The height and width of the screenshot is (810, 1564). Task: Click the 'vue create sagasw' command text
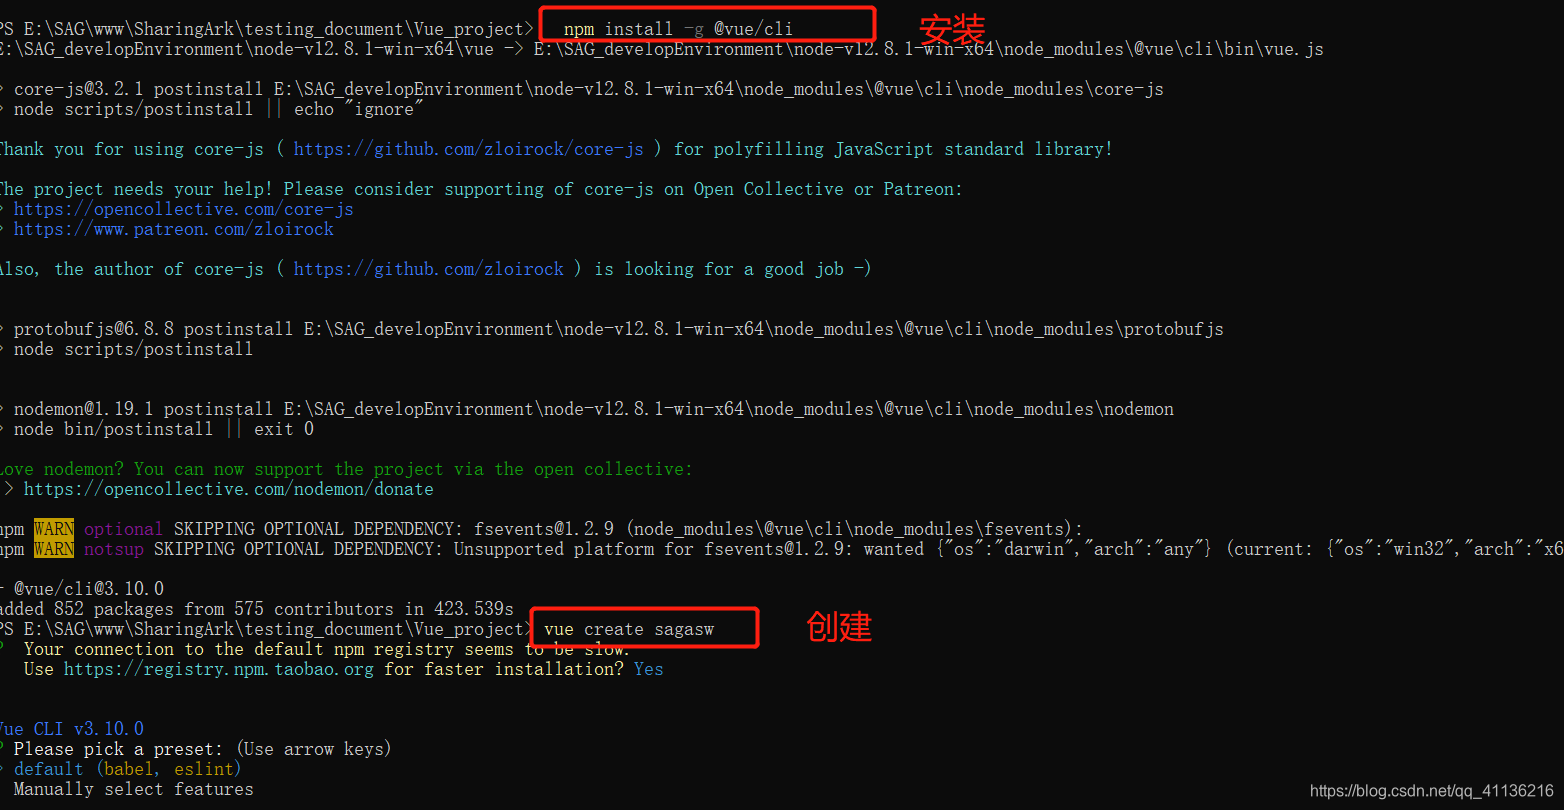point(629,629)
